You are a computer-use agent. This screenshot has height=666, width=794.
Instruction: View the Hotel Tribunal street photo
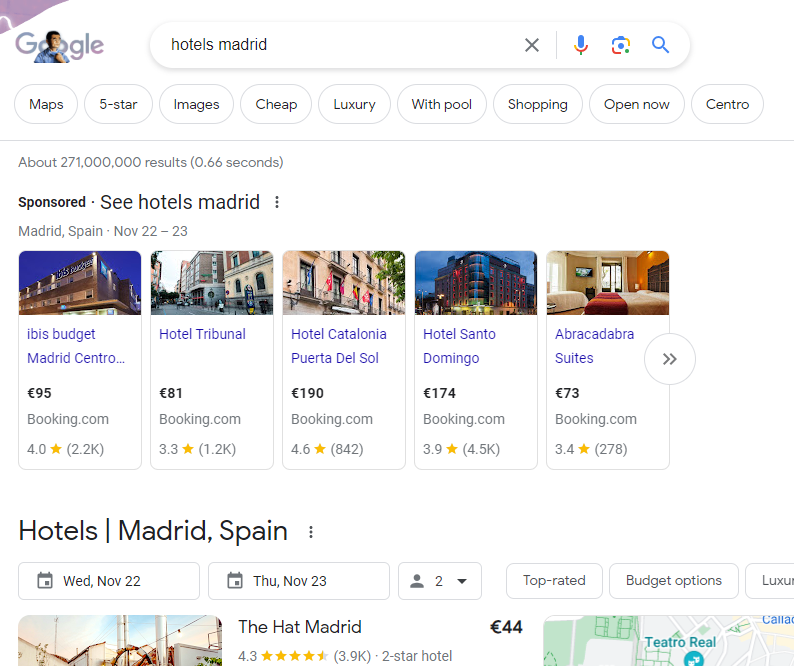[212, 283]
